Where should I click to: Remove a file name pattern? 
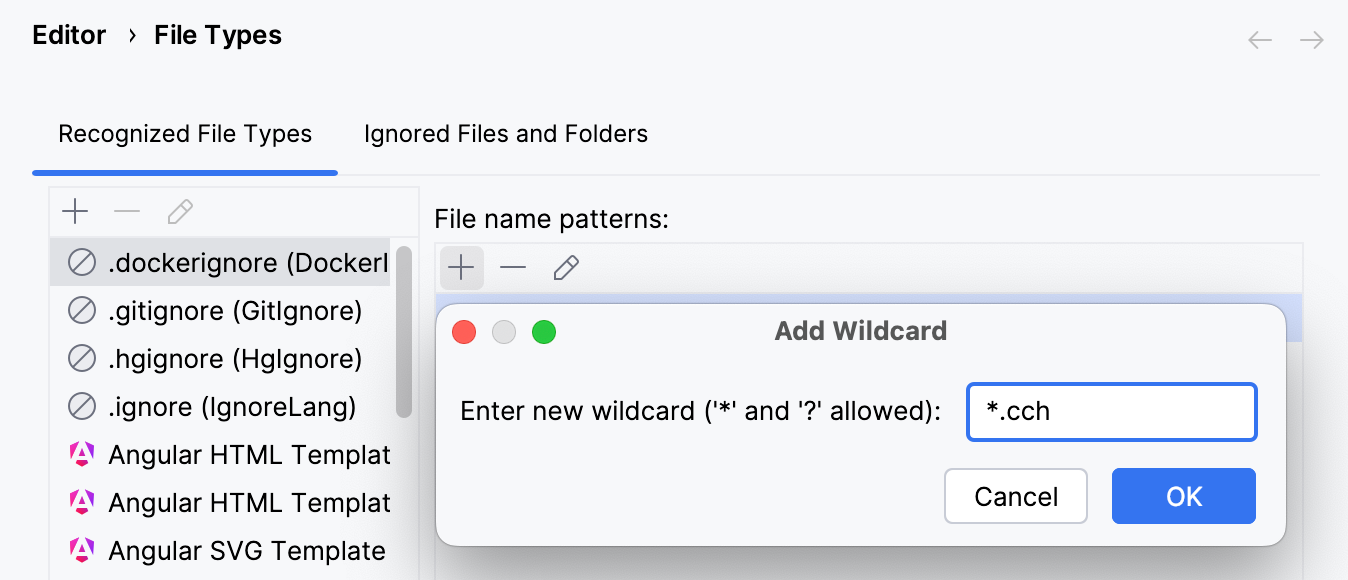point(513,267)
